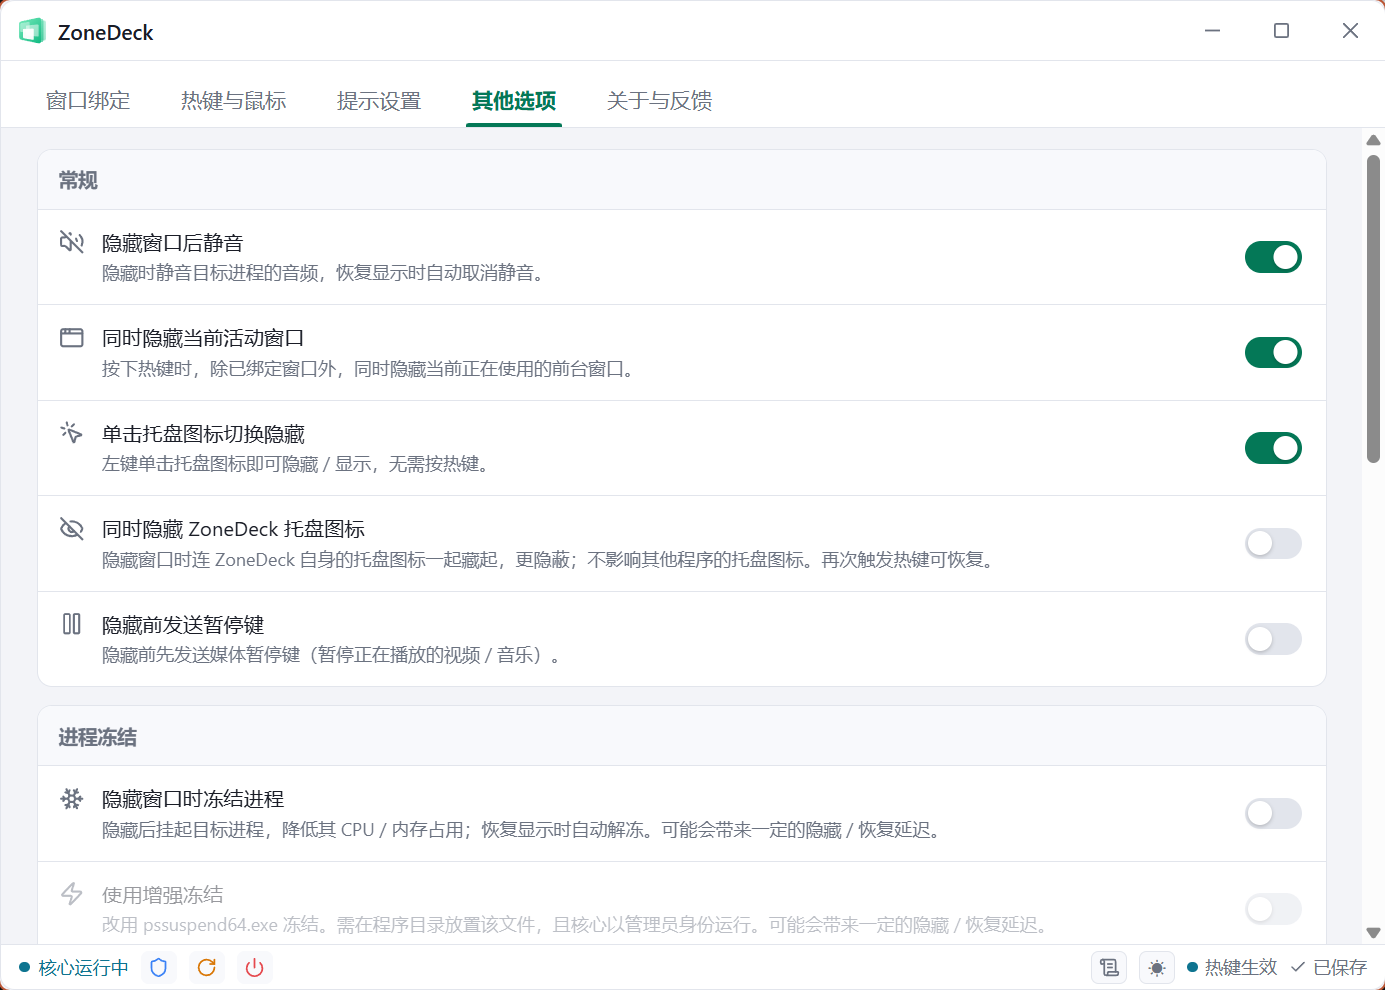Click the 隐藏窗口后静音 setting title
The height and width of the screenshot is (990, 1385).
pyautogui.click(x=172, y=243)
